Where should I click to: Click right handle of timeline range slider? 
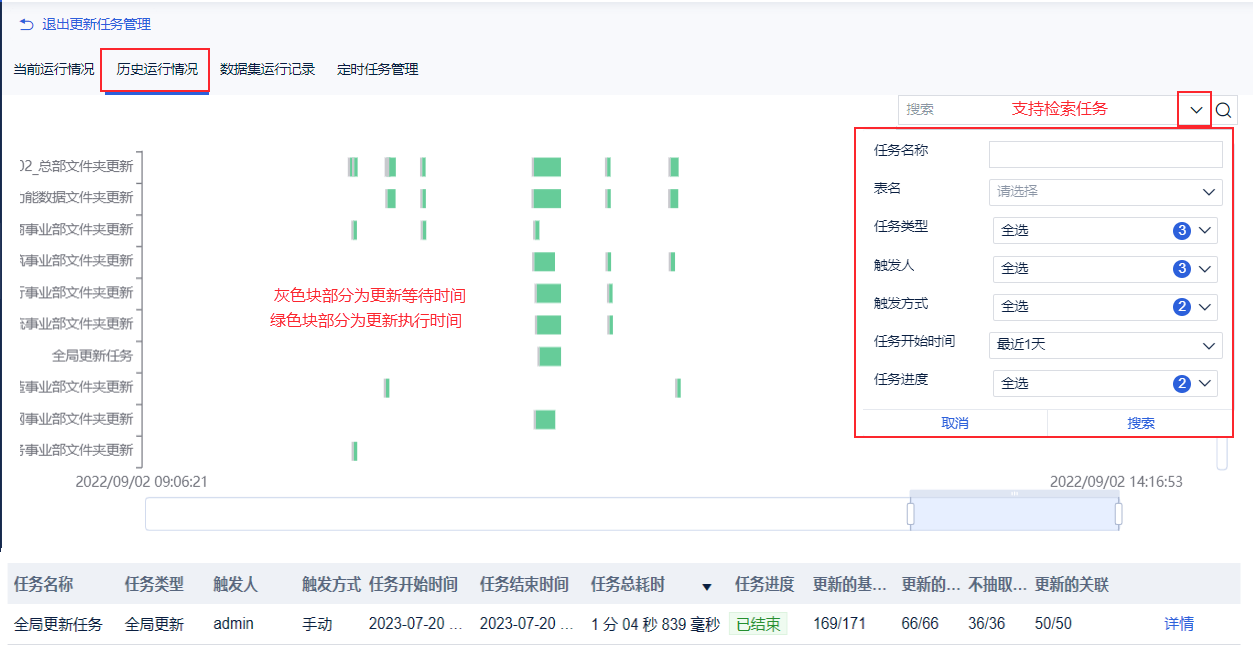coord(1118,514)
